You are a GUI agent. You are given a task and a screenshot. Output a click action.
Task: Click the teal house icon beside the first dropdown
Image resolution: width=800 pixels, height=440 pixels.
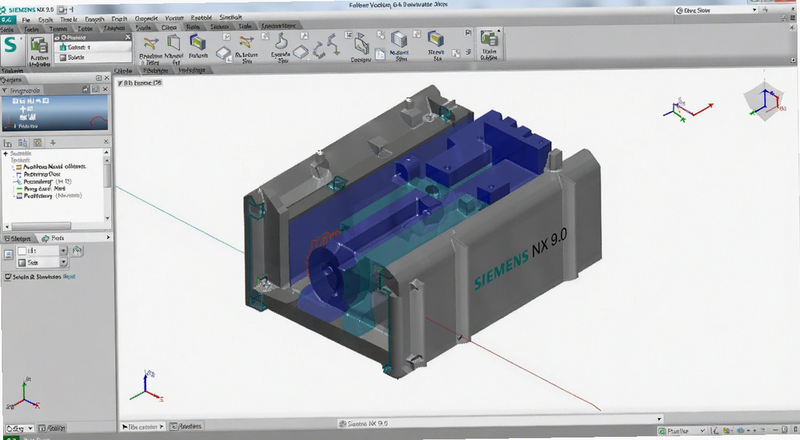click(x=77, y=250)
